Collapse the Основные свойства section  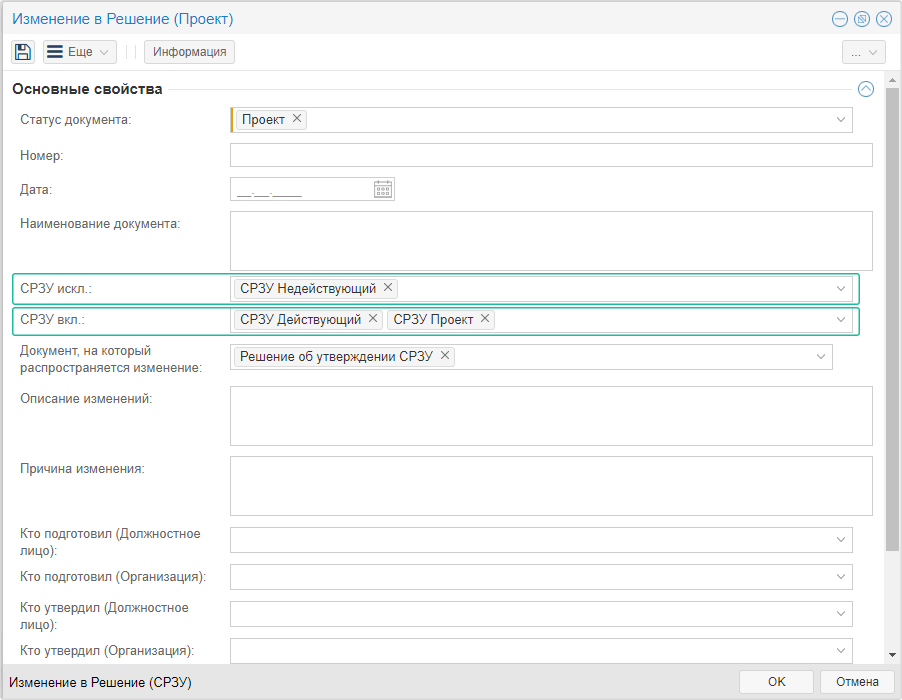pos(866,89)
